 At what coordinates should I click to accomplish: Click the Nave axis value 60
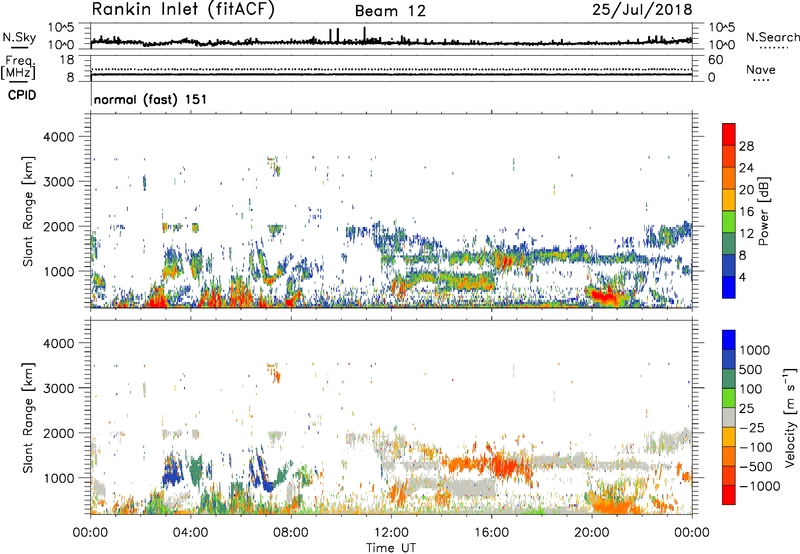coord(715,60)
